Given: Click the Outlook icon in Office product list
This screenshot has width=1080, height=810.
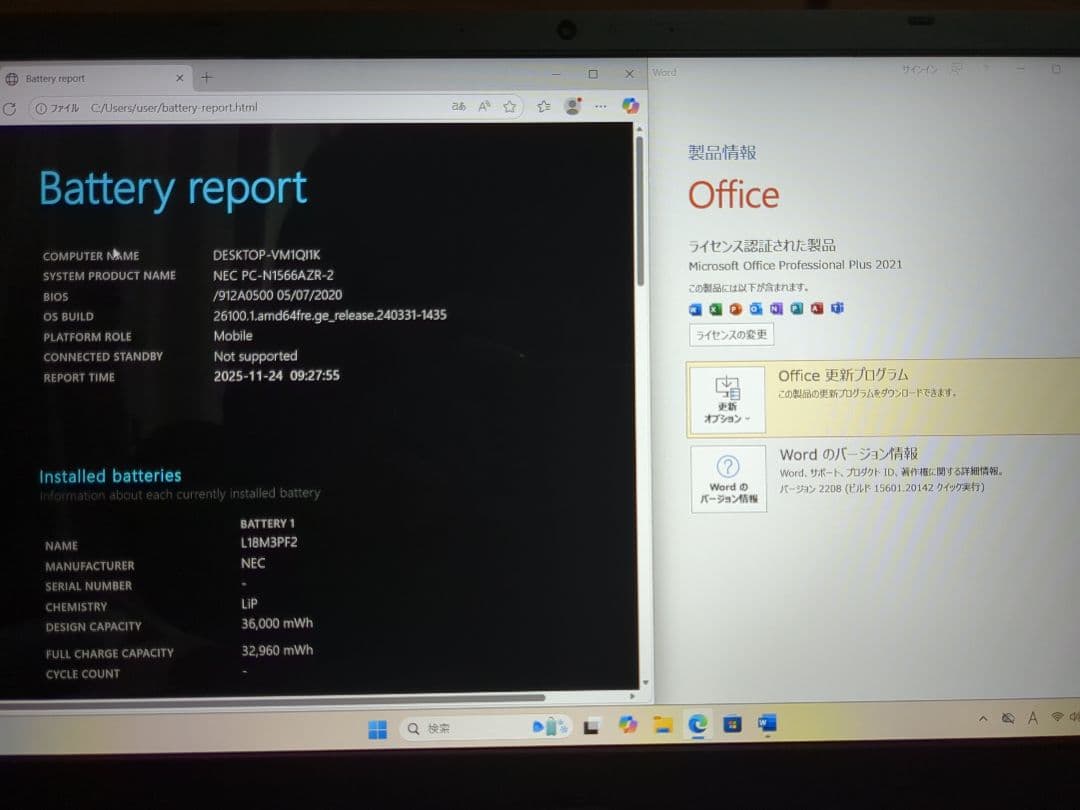Looking at the screenshot, I should (x=755, y=309).
